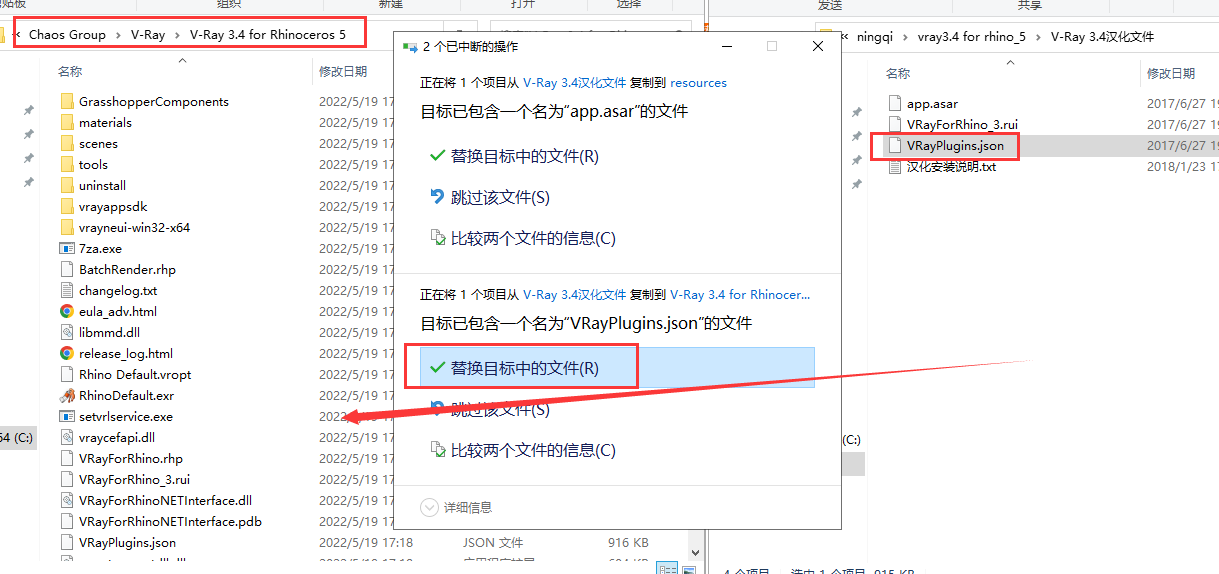Click V-Ray 3.4汉化文件 breadcrumb segment

(1102, 36)
